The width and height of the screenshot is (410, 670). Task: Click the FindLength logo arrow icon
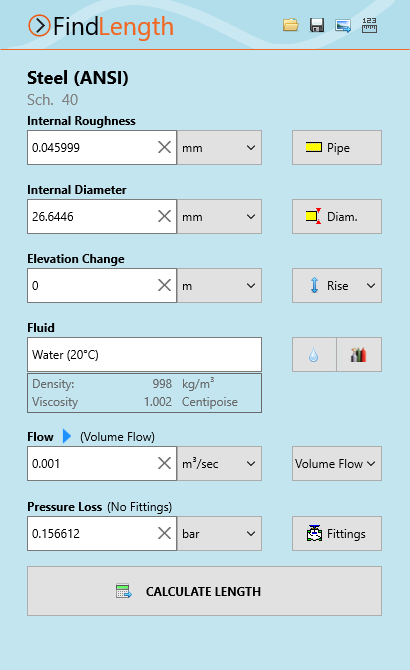39,26
